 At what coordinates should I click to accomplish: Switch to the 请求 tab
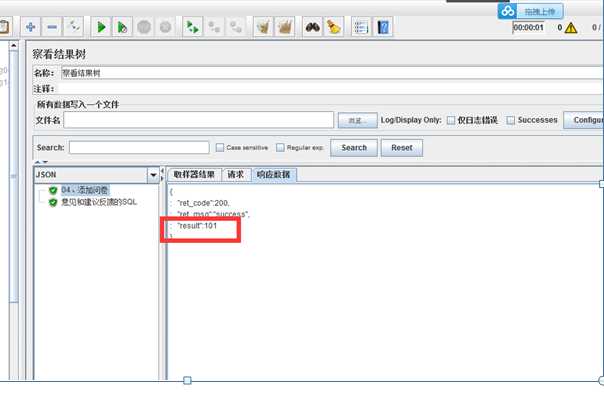pos(236,174)
